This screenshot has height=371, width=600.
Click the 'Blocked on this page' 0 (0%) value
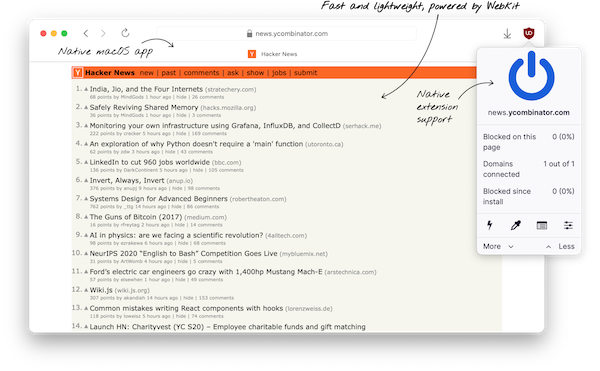(x=563, y=137)
